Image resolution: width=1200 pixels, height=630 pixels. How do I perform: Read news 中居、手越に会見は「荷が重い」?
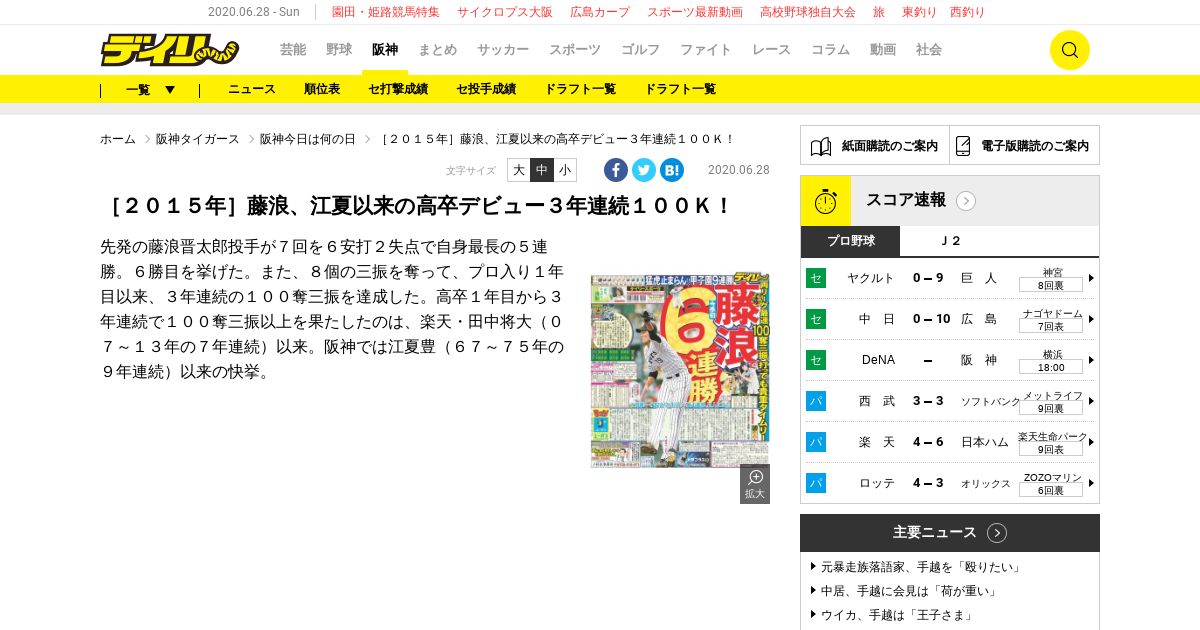(x=910, y=591)
